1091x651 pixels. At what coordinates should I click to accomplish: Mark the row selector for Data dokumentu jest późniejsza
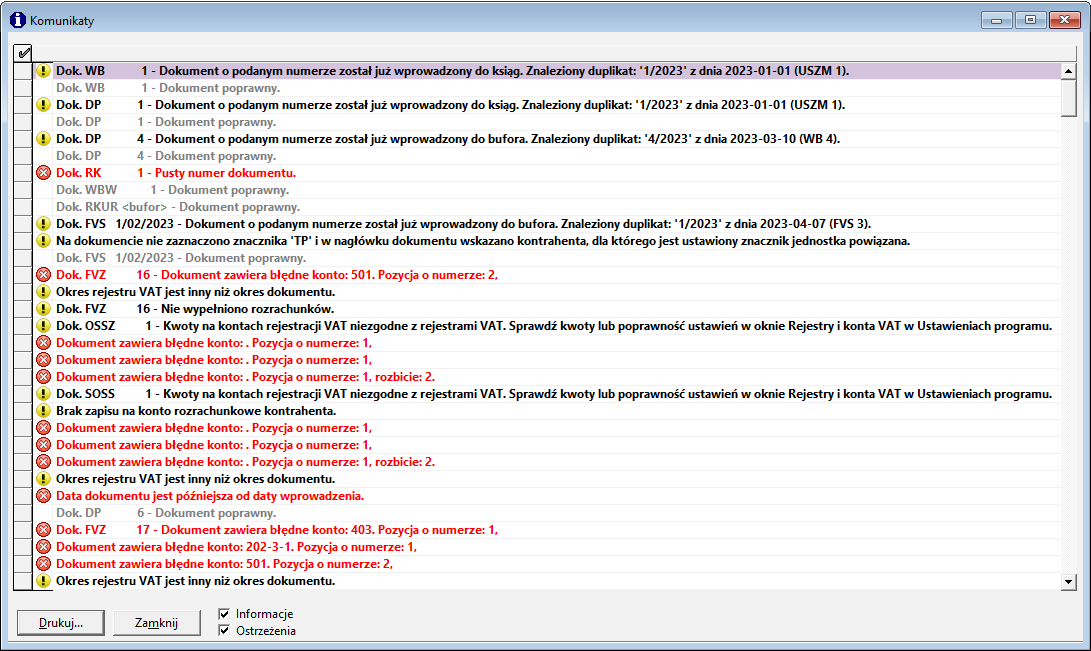coord(23,496)
